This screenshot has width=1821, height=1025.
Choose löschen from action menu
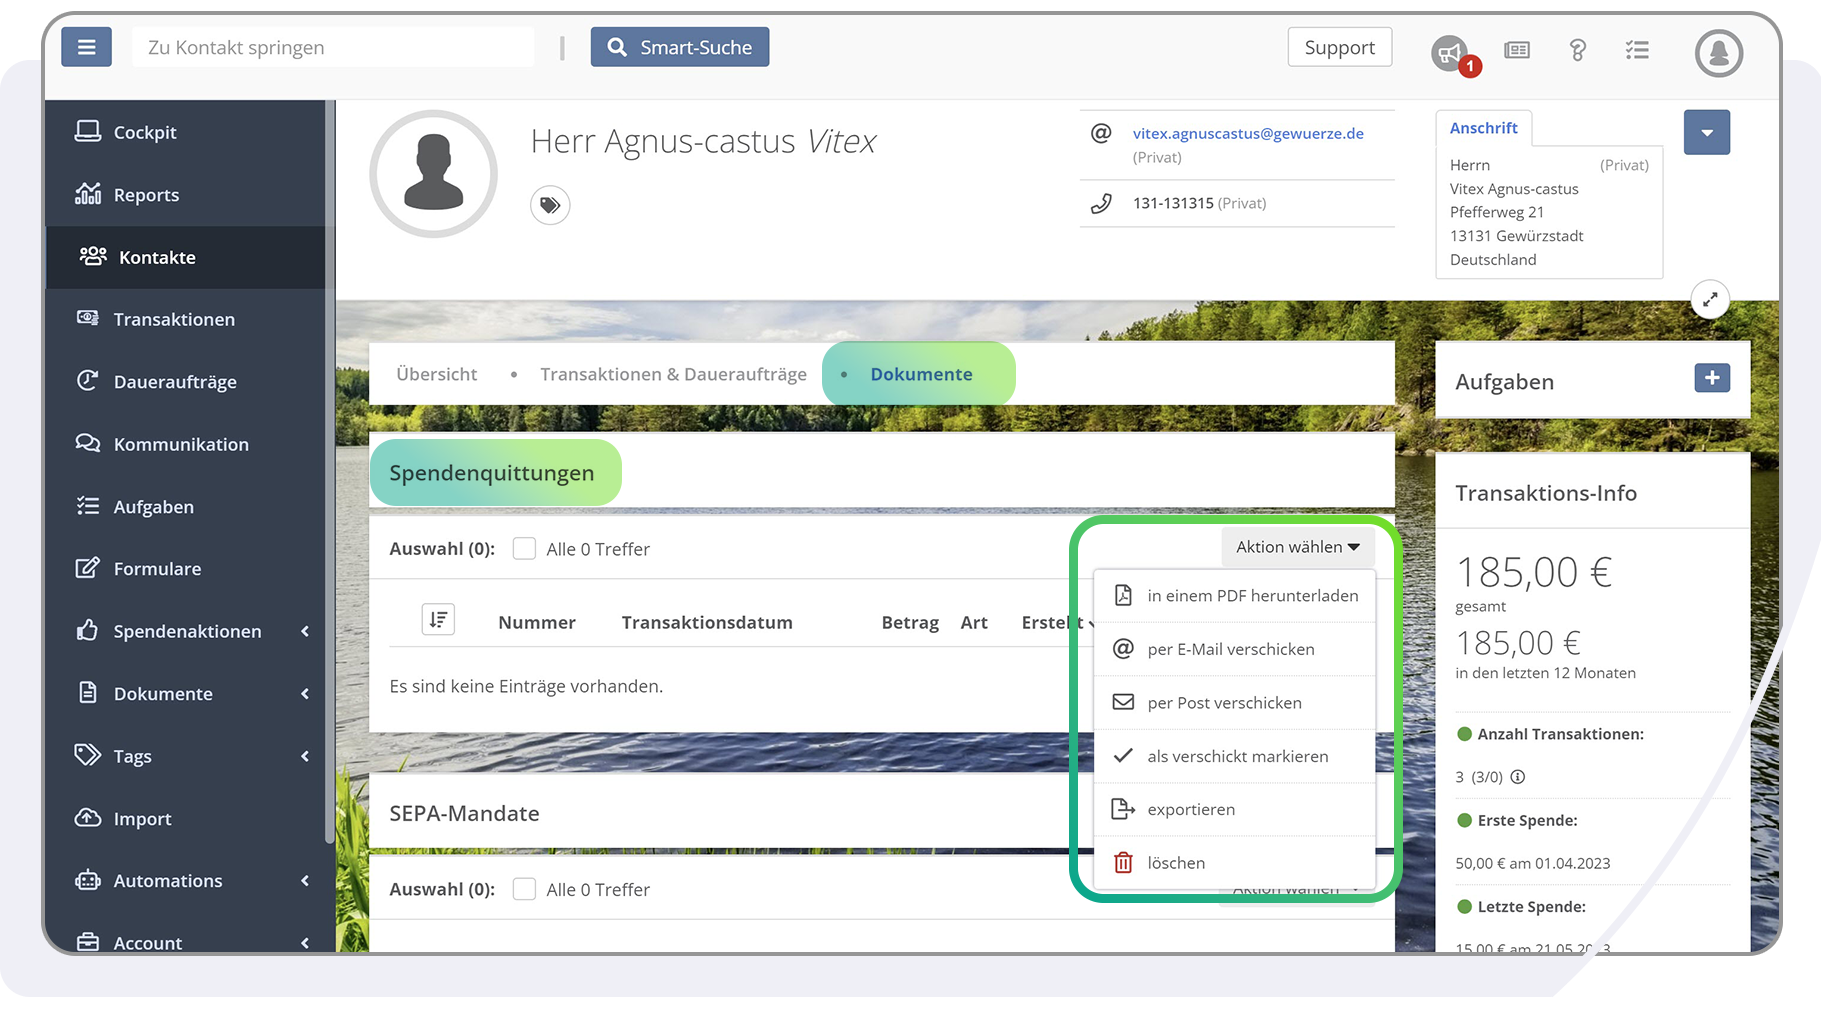click(1235, 862)
